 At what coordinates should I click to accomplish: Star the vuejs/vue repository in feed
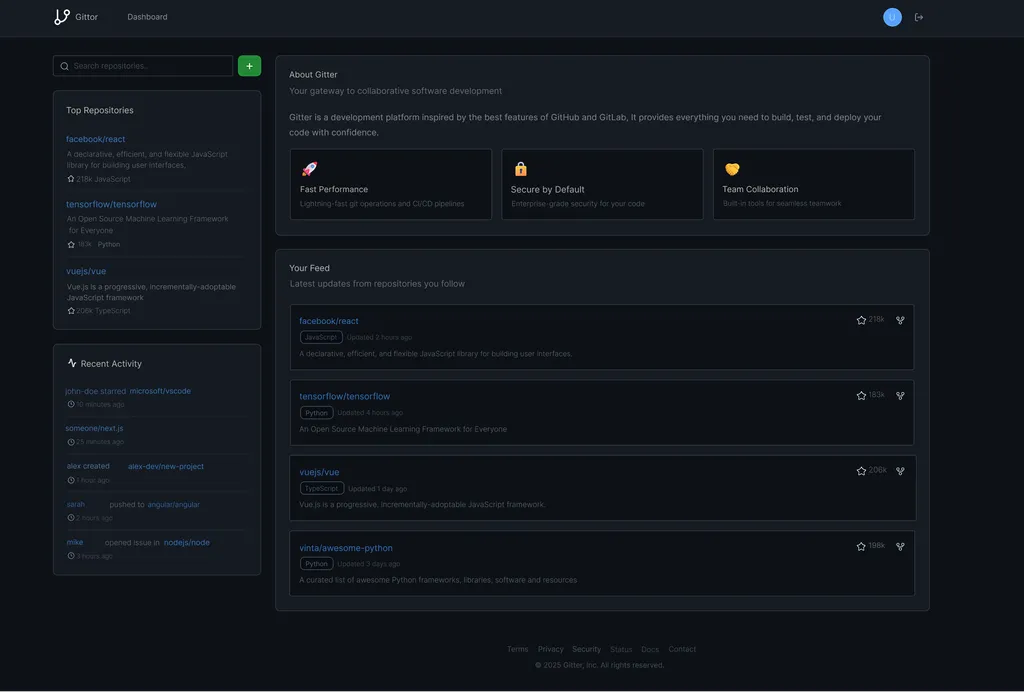click(x=861, y=471)
